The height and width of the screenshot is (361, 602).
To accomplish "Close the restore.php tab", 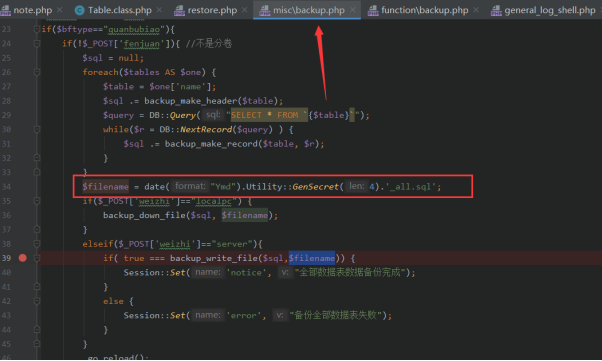I will click(x=245, y=10).
